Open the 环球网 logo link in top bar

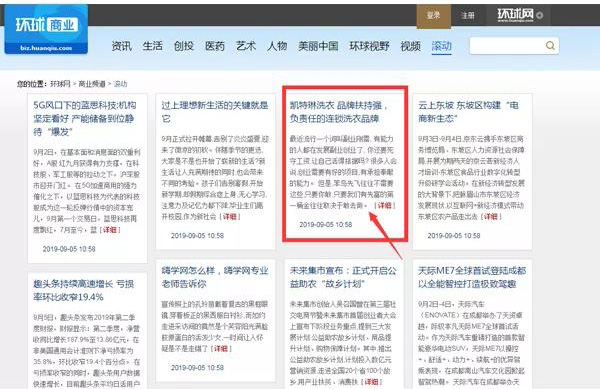[x=516, y=15]
